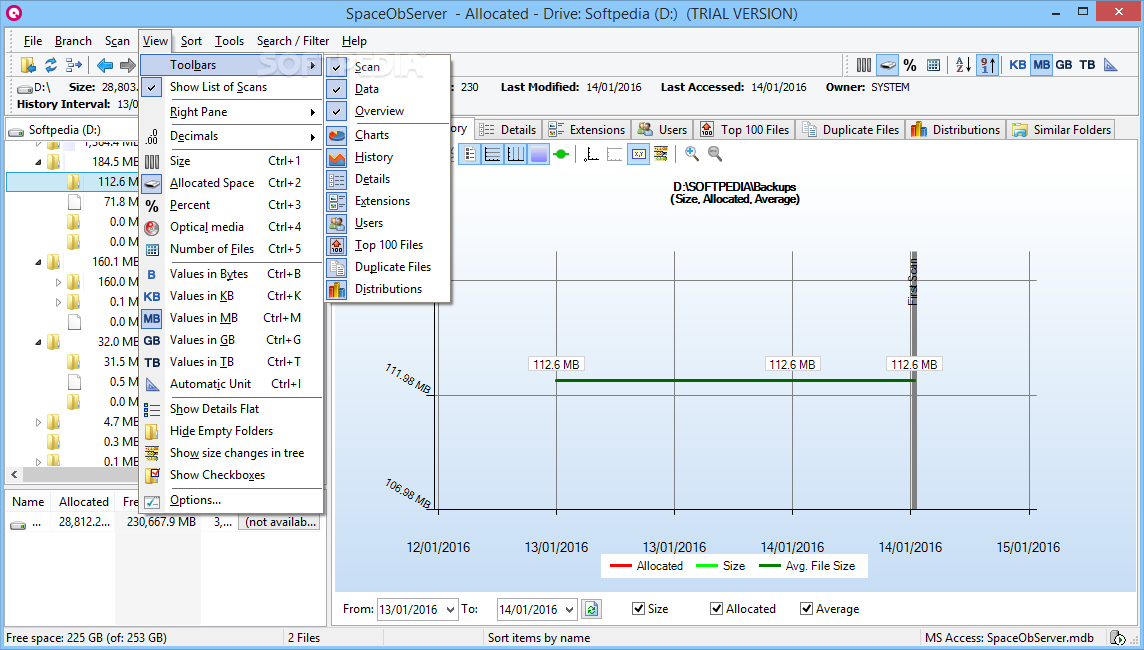Click the X,Y value labels chart icon
The width and height of the screenshot is (1144, 650).
click(x=638, y=154)
